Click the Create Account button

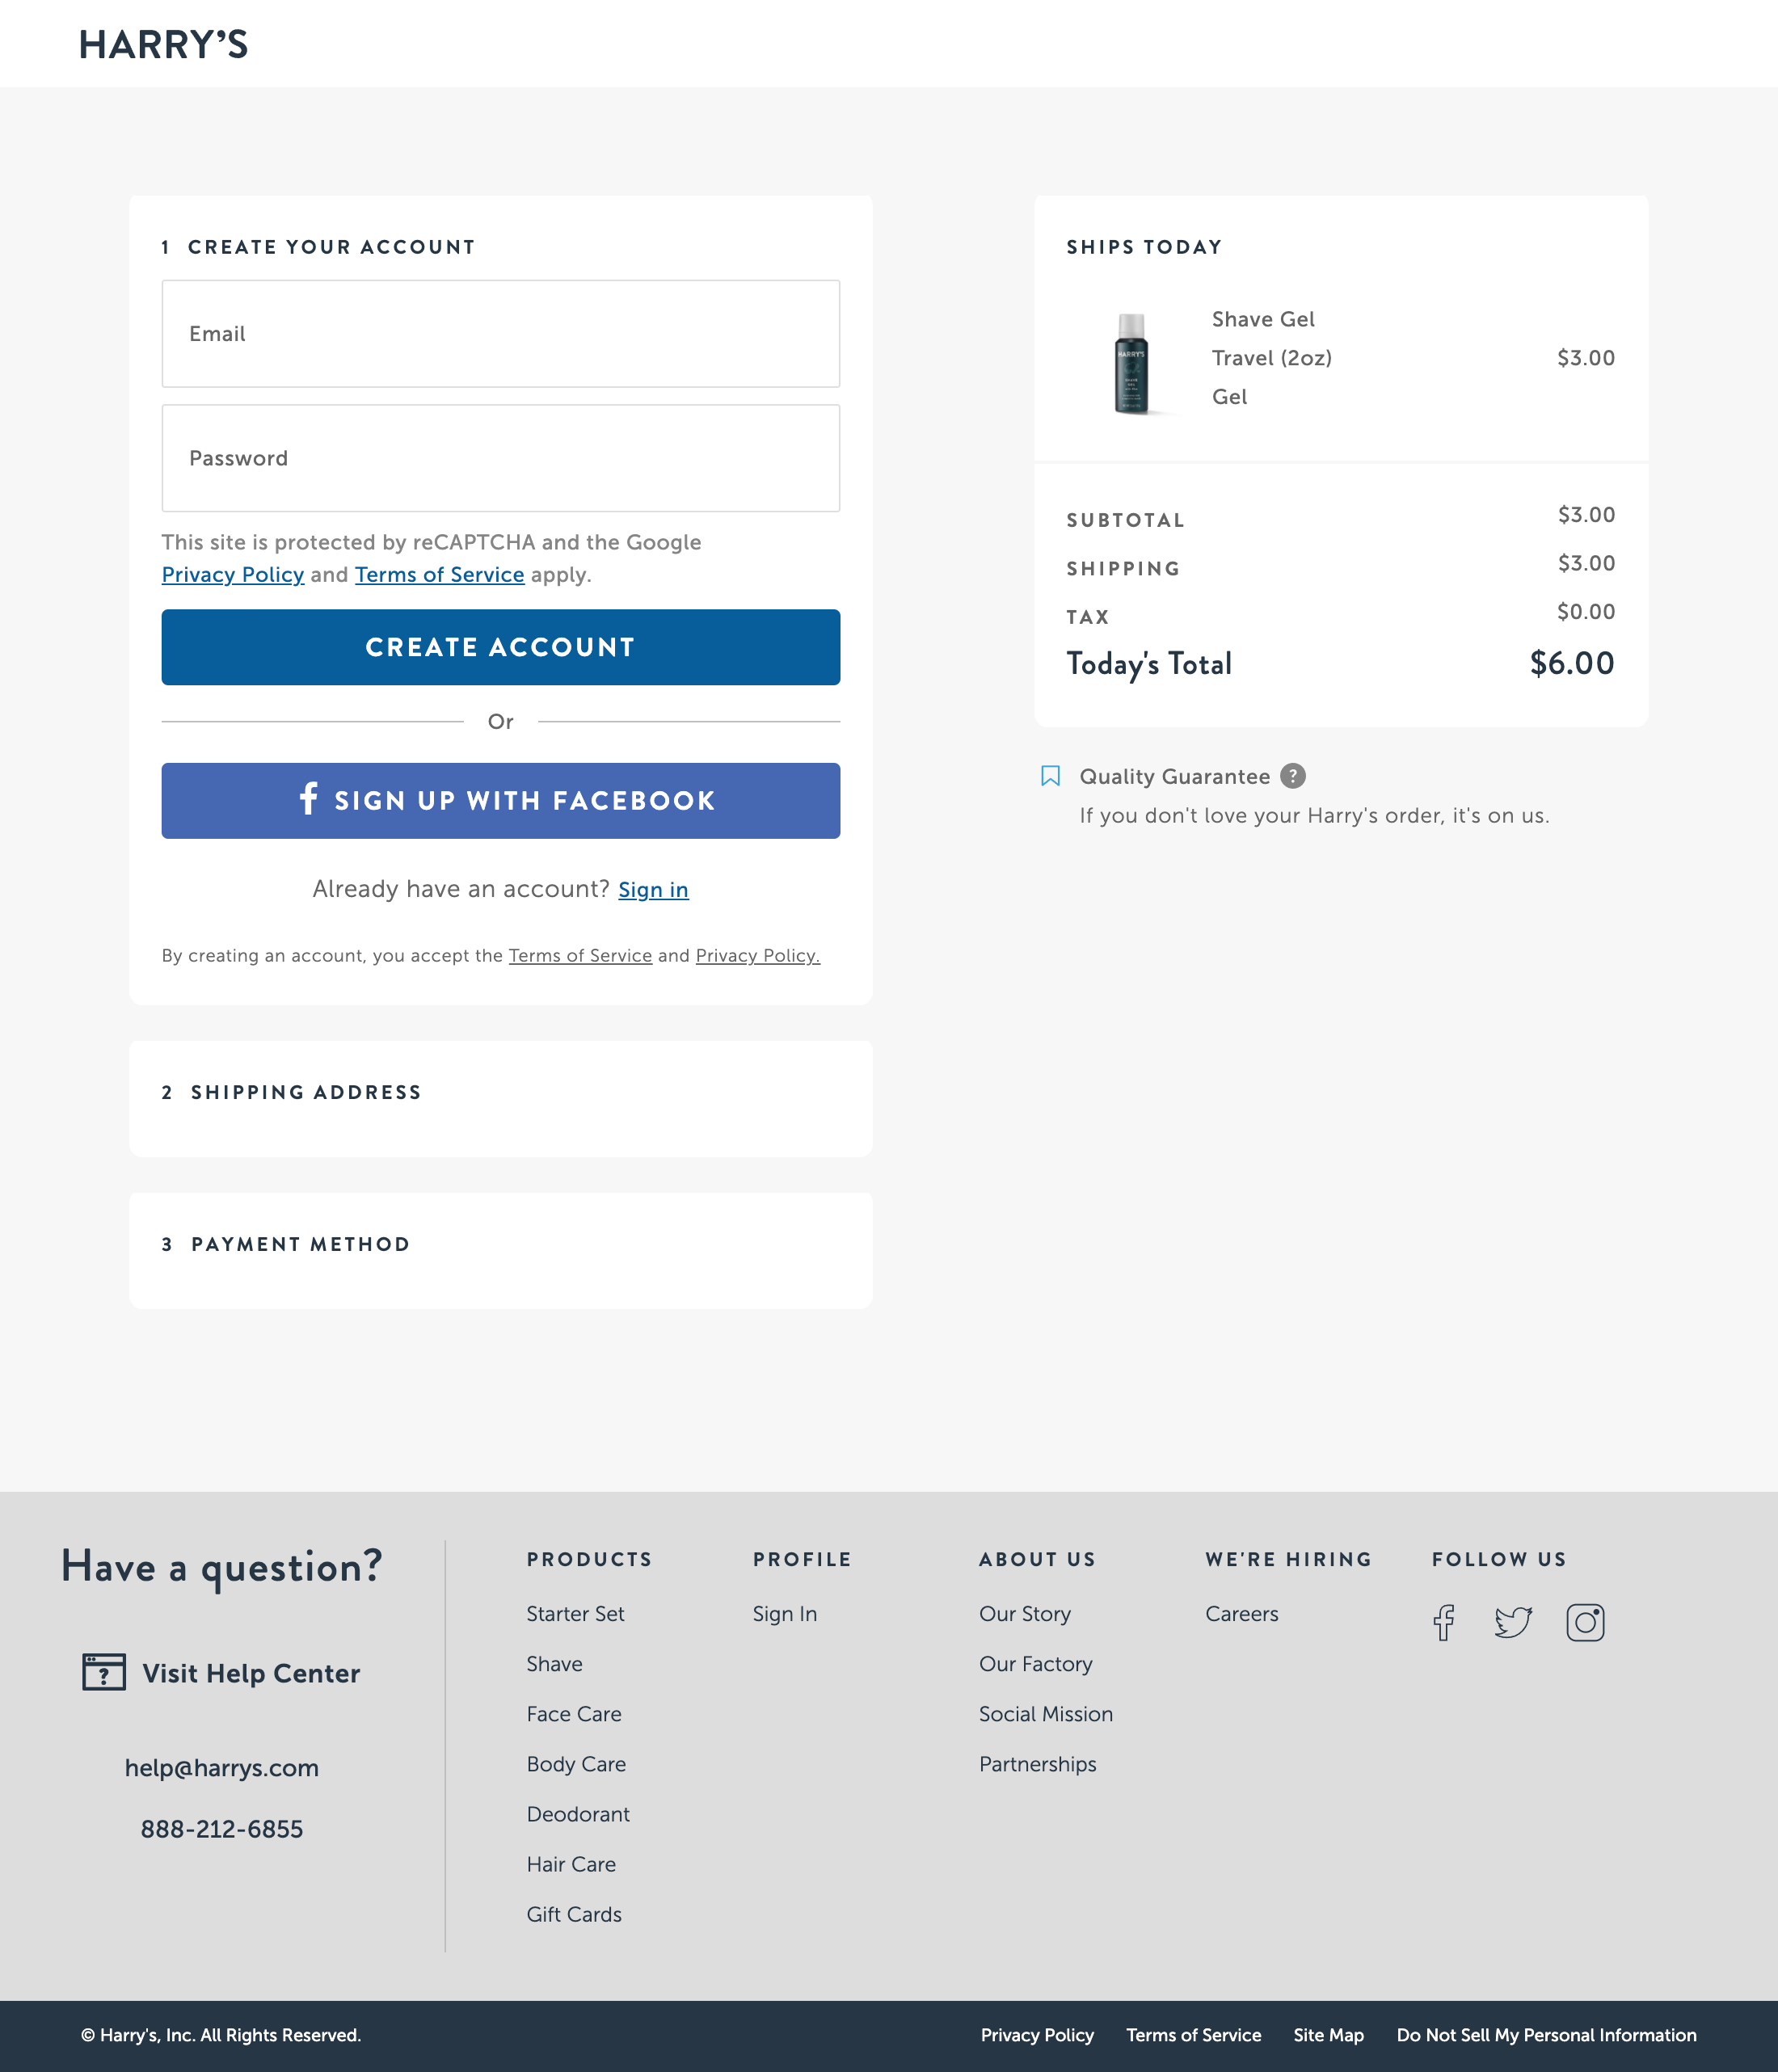[x=500, y=647]
